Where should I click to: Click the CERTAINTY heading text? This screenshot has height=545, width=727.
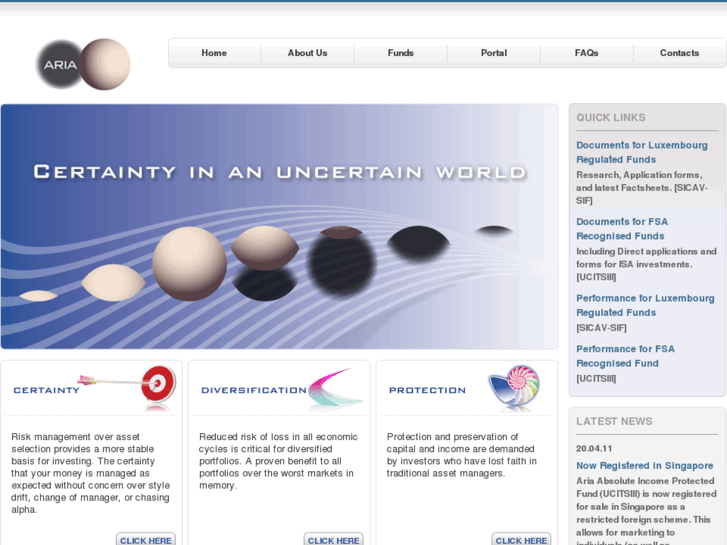click(46, 390)
